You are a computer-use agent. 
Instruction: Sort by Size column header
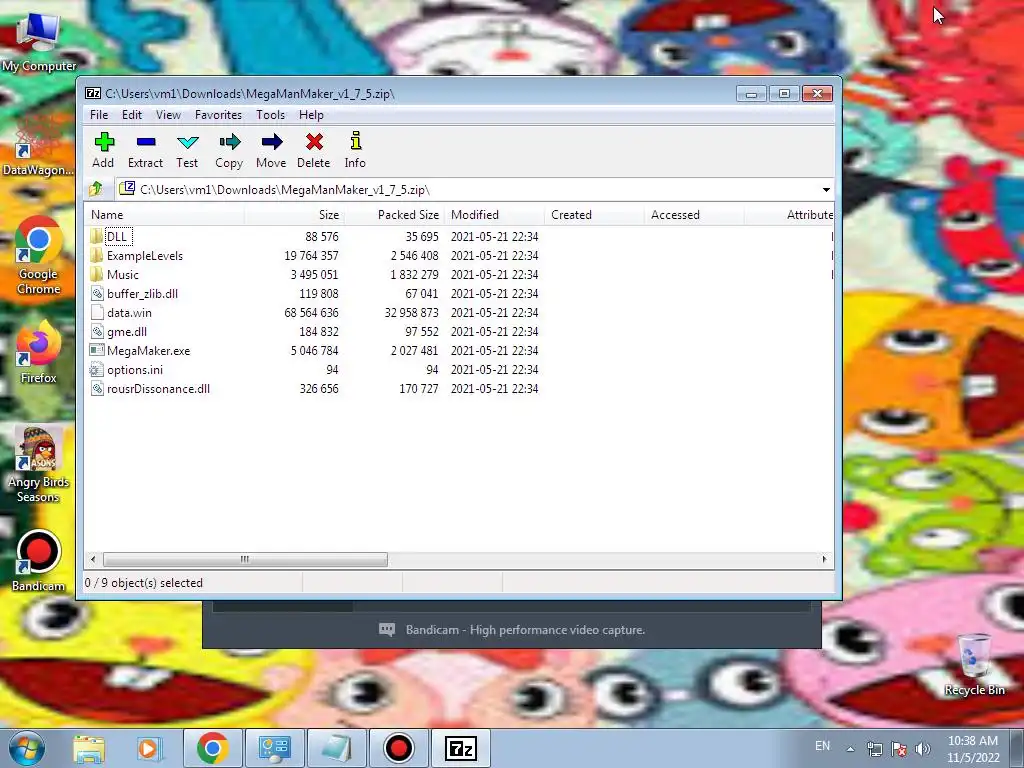[x=295, y=215]
